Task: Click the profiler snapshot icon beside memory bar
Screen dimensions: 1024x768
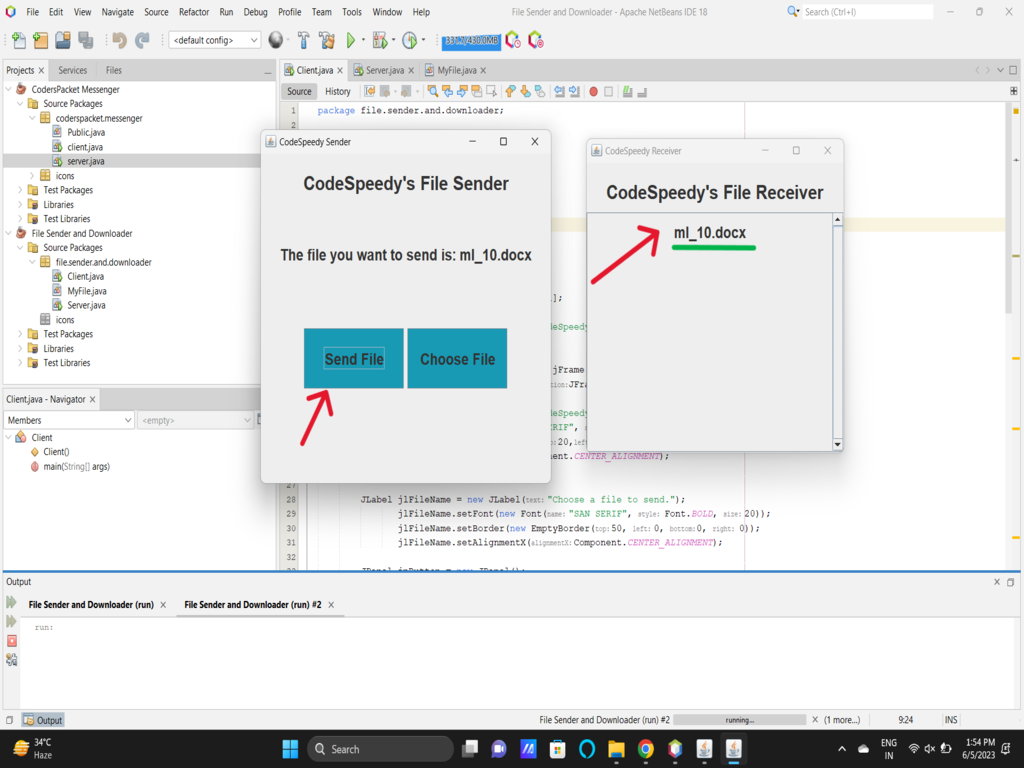Action: click(513, 40)
